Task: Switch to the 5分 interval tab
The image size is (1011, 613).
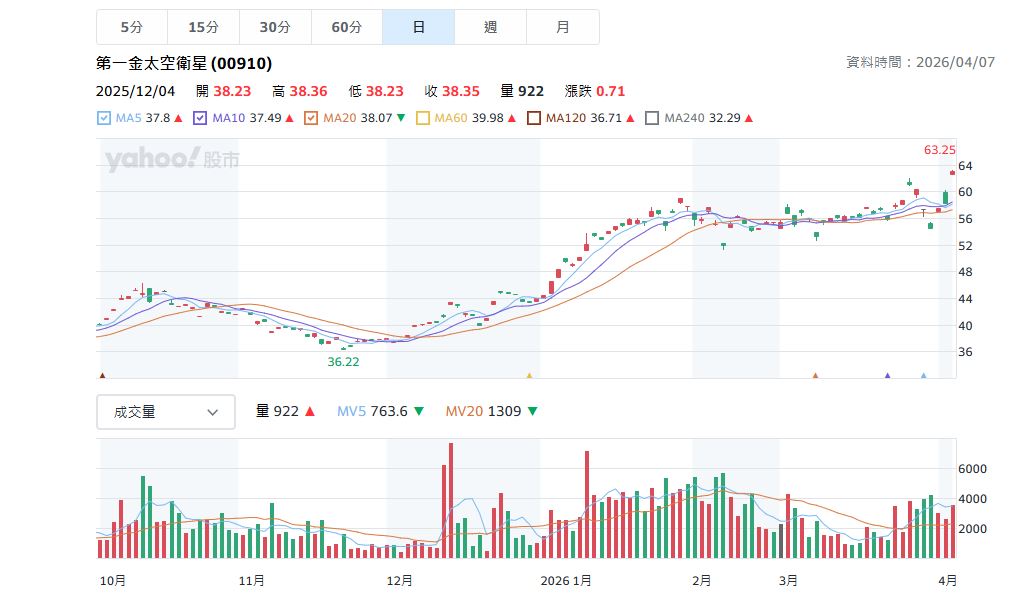Action: (x=131, y=27)
